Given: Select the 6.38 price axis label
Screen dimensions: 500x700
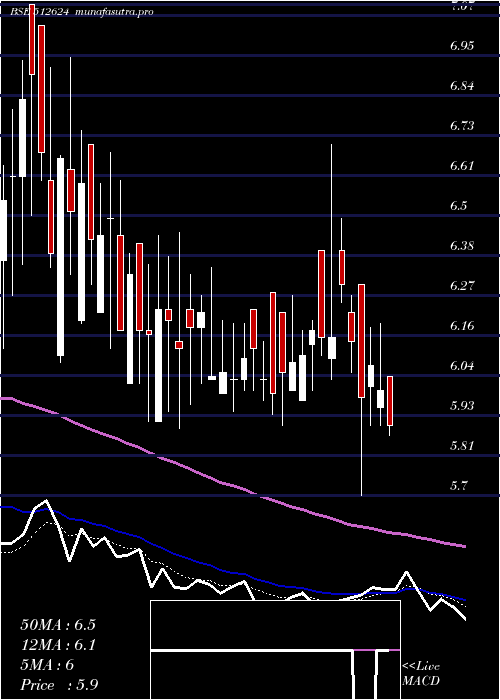Looking at the screenshot, I should [x=462, y=246].
